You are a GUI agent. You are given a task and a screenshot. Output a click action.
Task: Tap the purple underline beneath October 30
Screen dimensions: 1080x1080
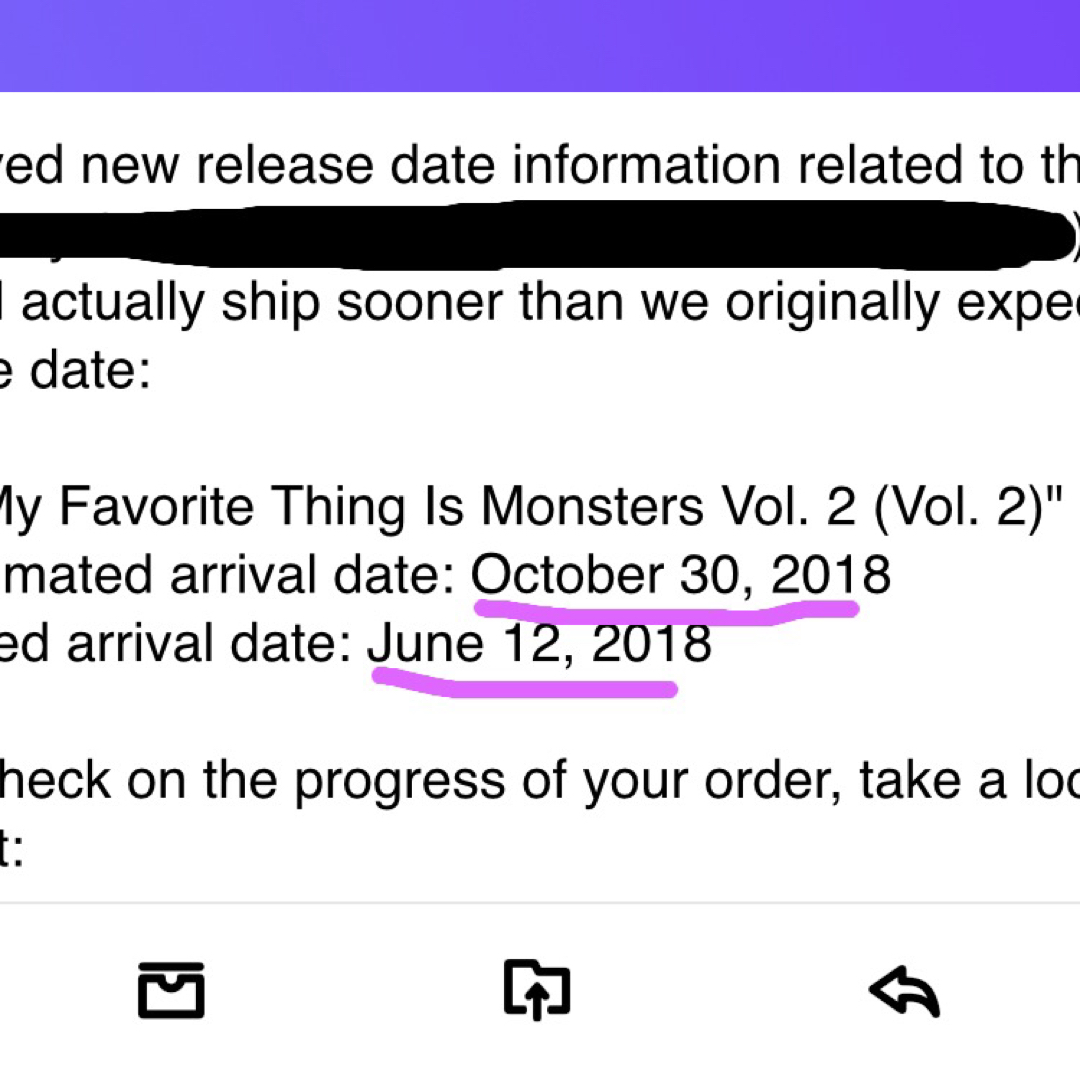pyautogui.click(x=666, y=608)
